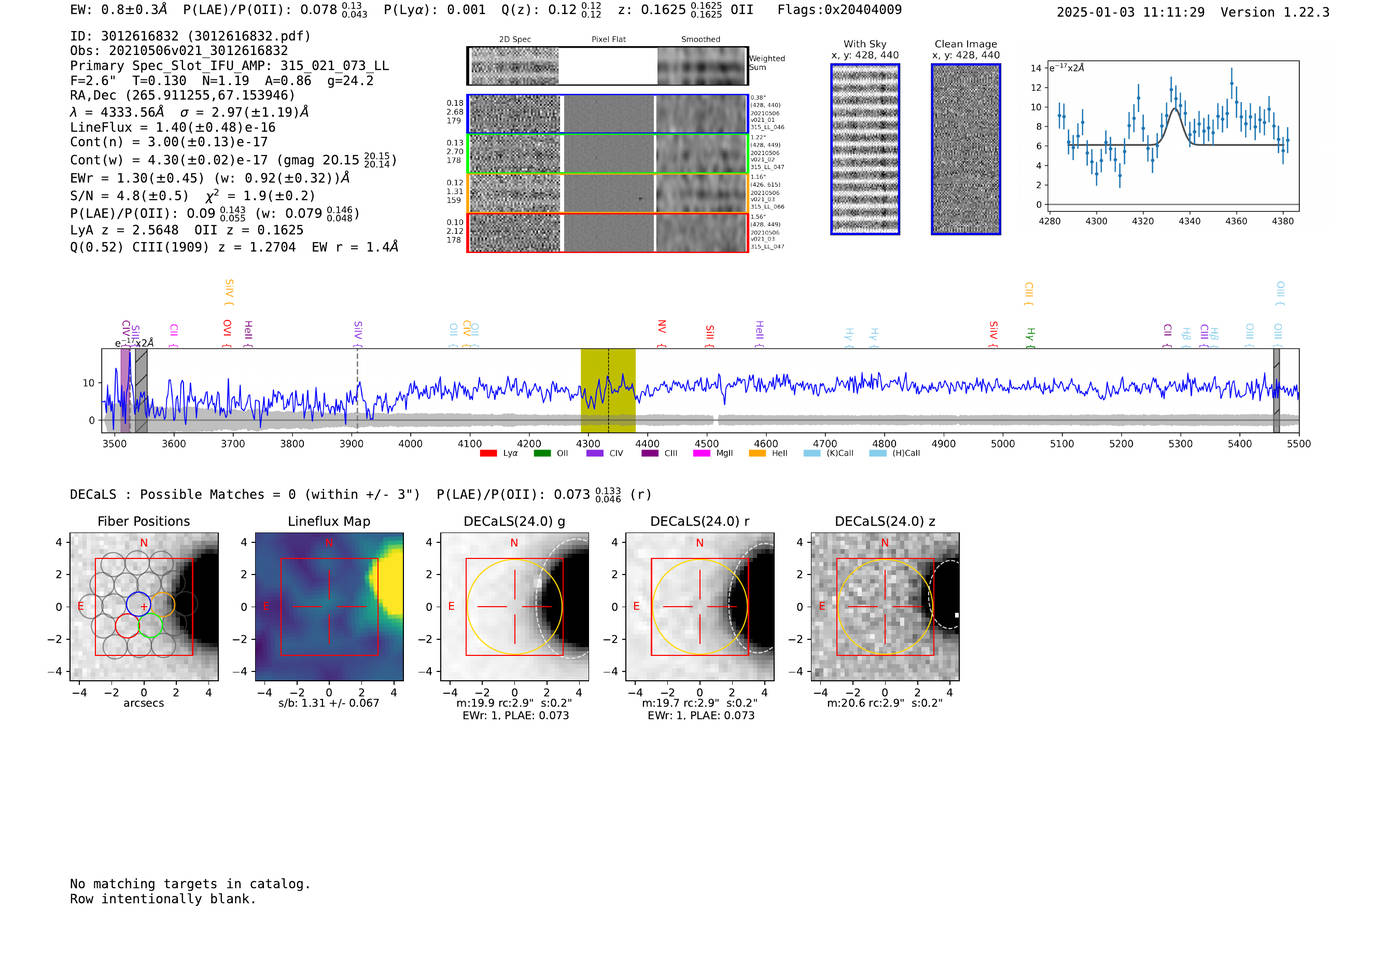Click the 'Row intentionally blank.' text
Viewport: 1400px width, 953px height.
tap(163, 899)
